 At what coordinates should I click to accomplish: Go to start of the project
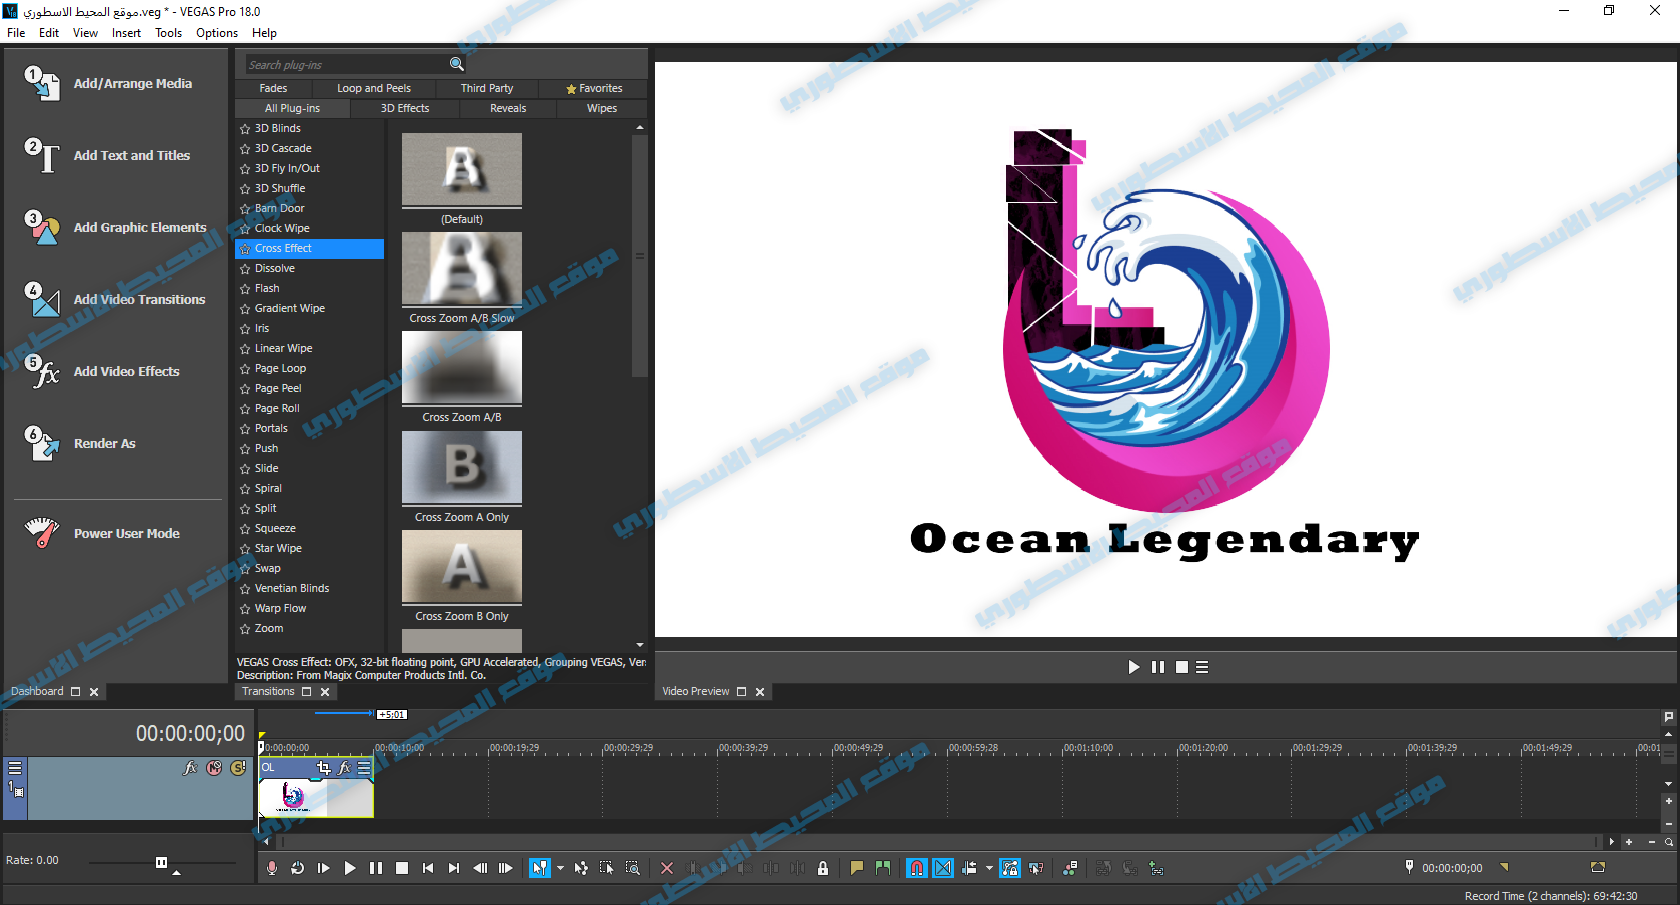(427, 868)
